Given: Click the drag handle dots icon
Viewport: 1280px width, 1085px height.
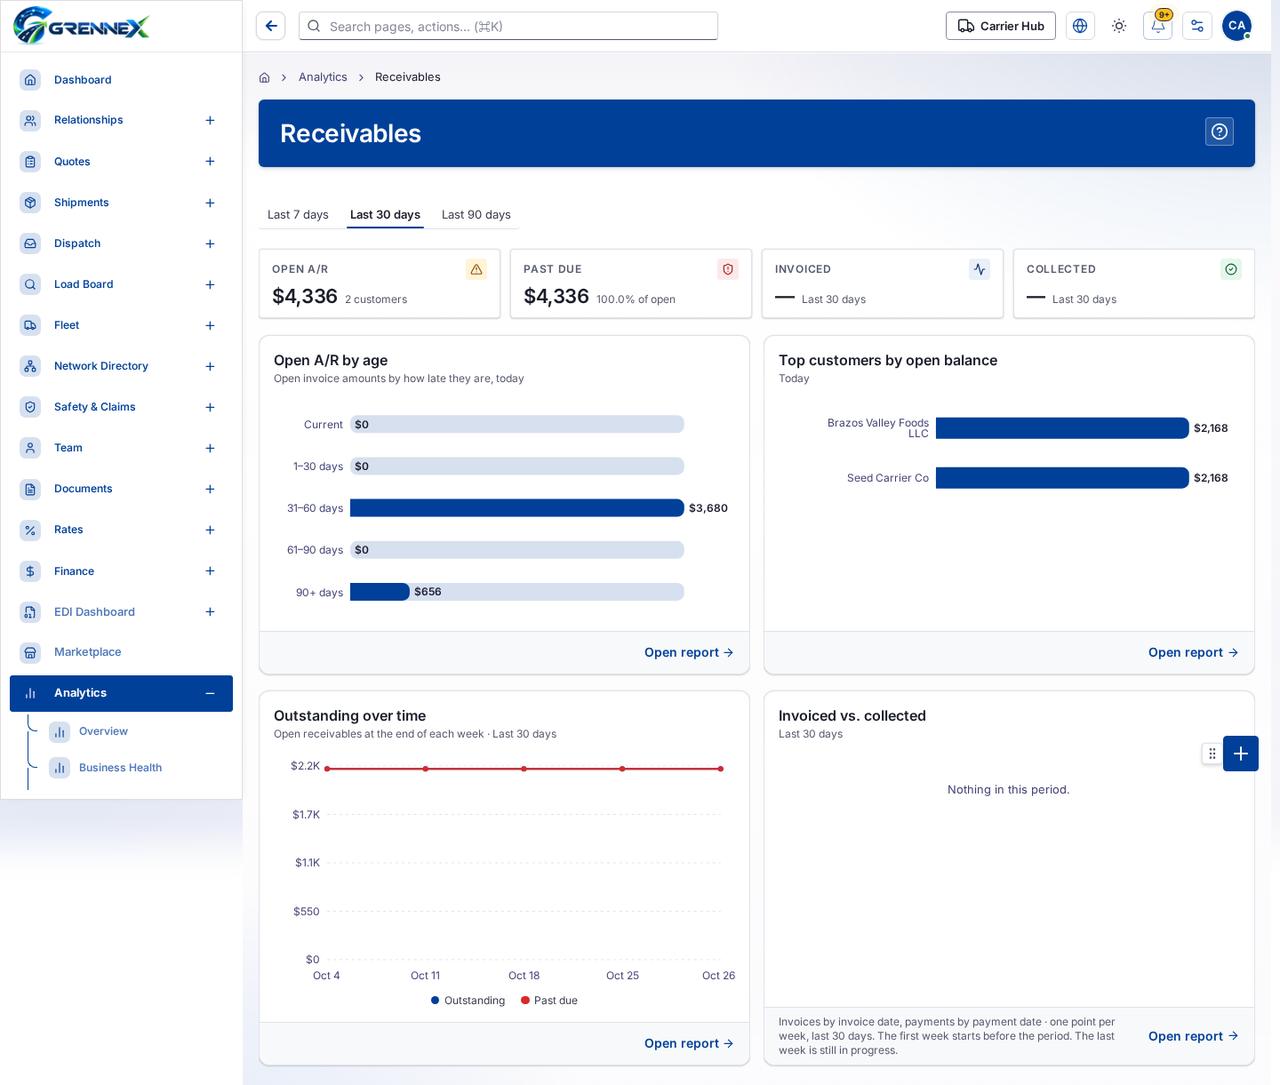Looking at the screenshot, I should [x=1212, y=753].
